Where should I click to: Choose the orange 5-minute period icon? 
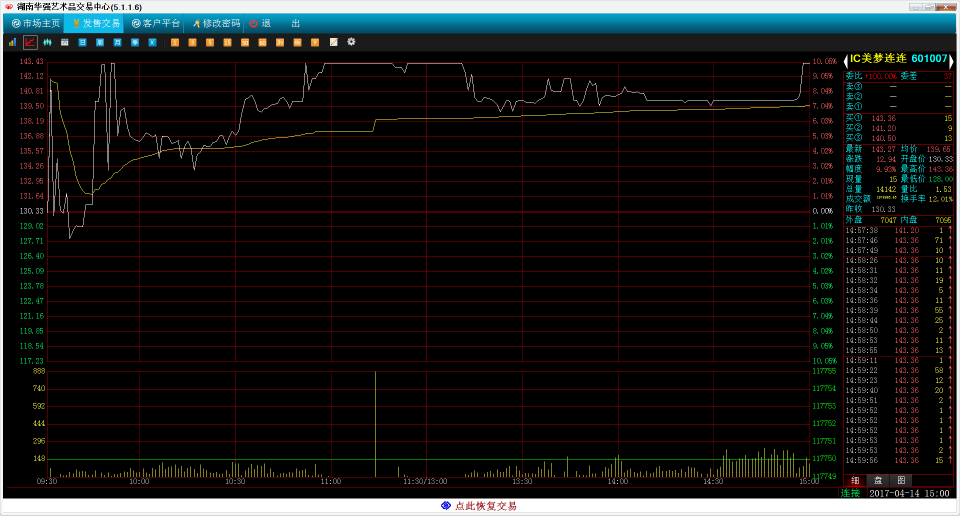(210, 42)
